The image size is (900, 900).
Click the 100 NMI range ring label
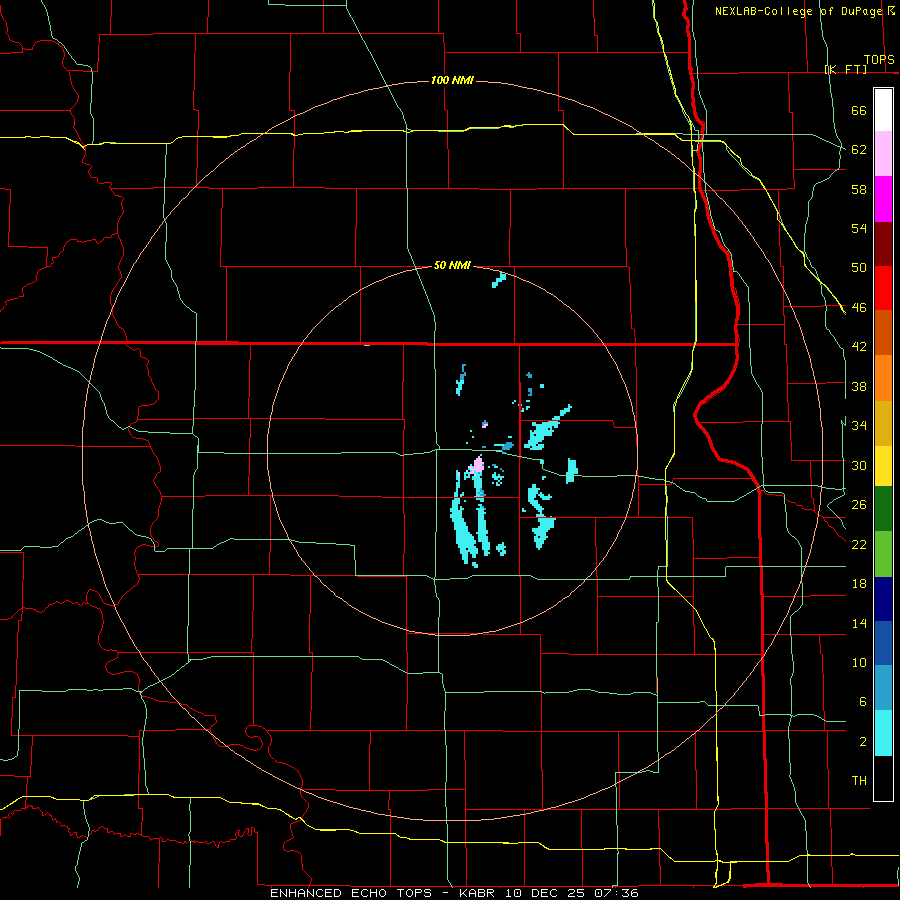[452, 80]
